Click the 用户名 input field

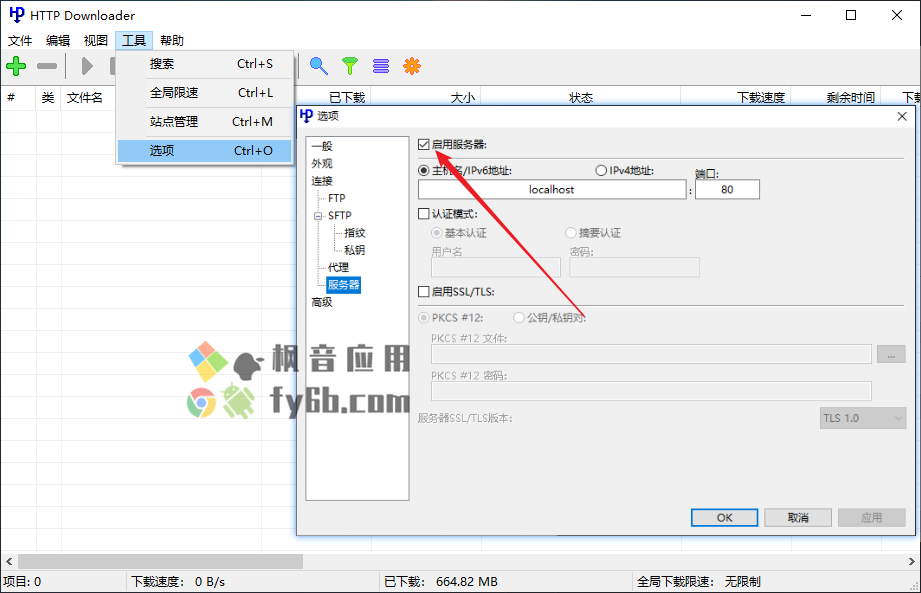click(x=496, y=267)
